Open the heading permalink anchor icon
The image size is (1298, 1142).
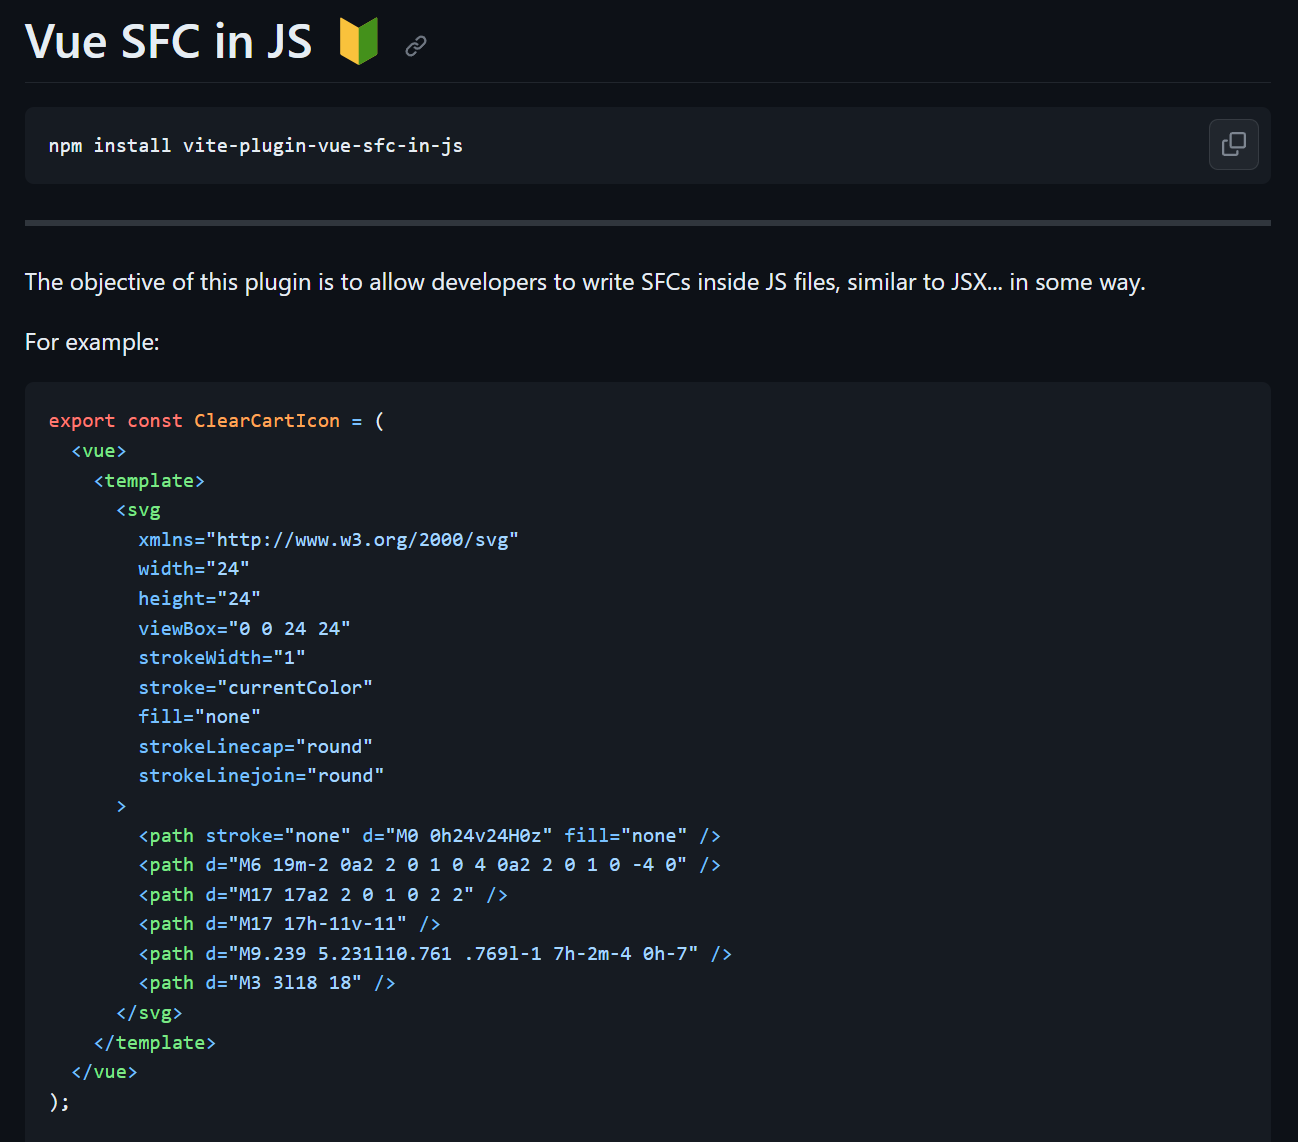(x=416, y=45)
